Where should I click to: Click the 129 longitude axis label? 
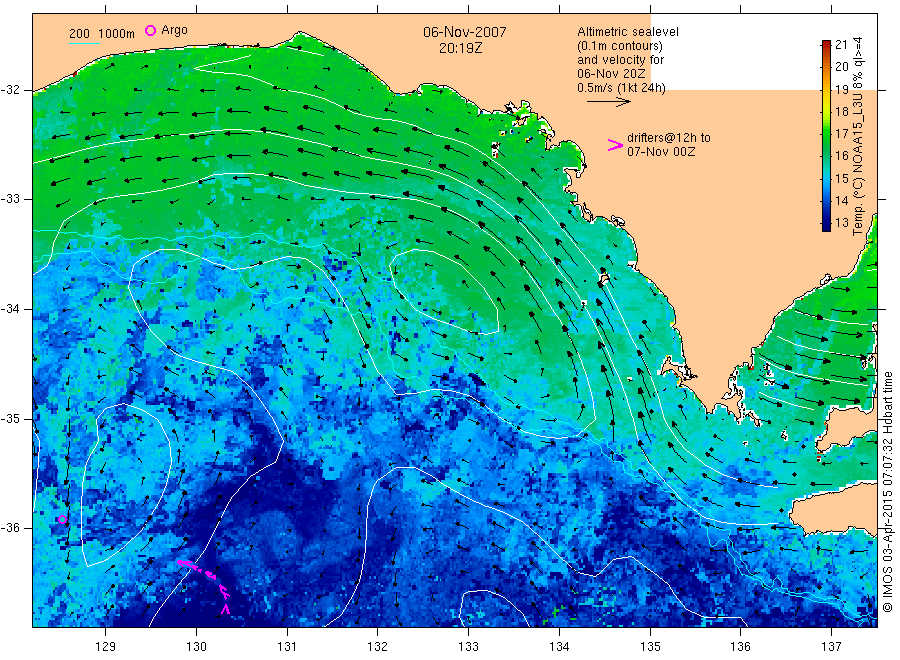[x=106, y=646]
